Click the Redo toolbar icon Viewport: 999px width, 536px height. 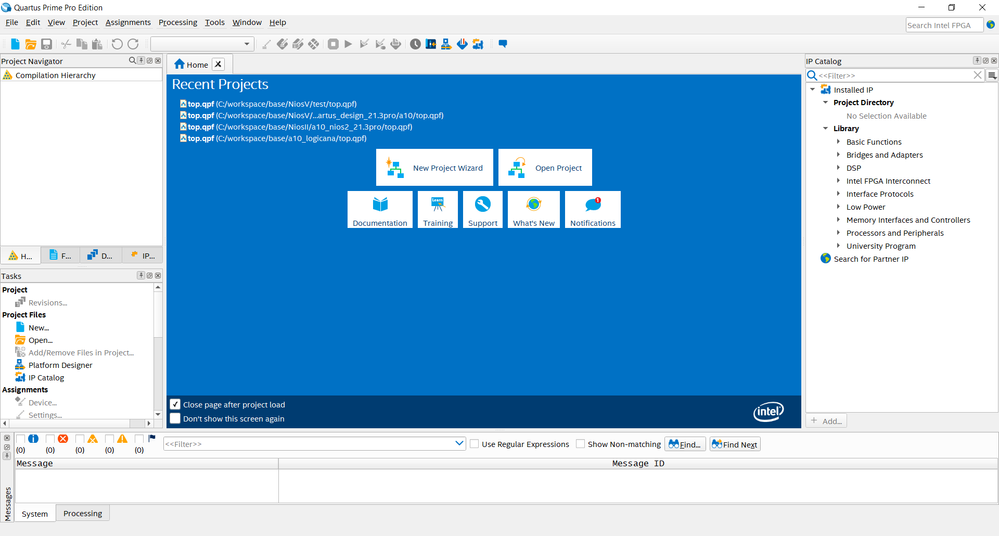click(x=133, y=44)
